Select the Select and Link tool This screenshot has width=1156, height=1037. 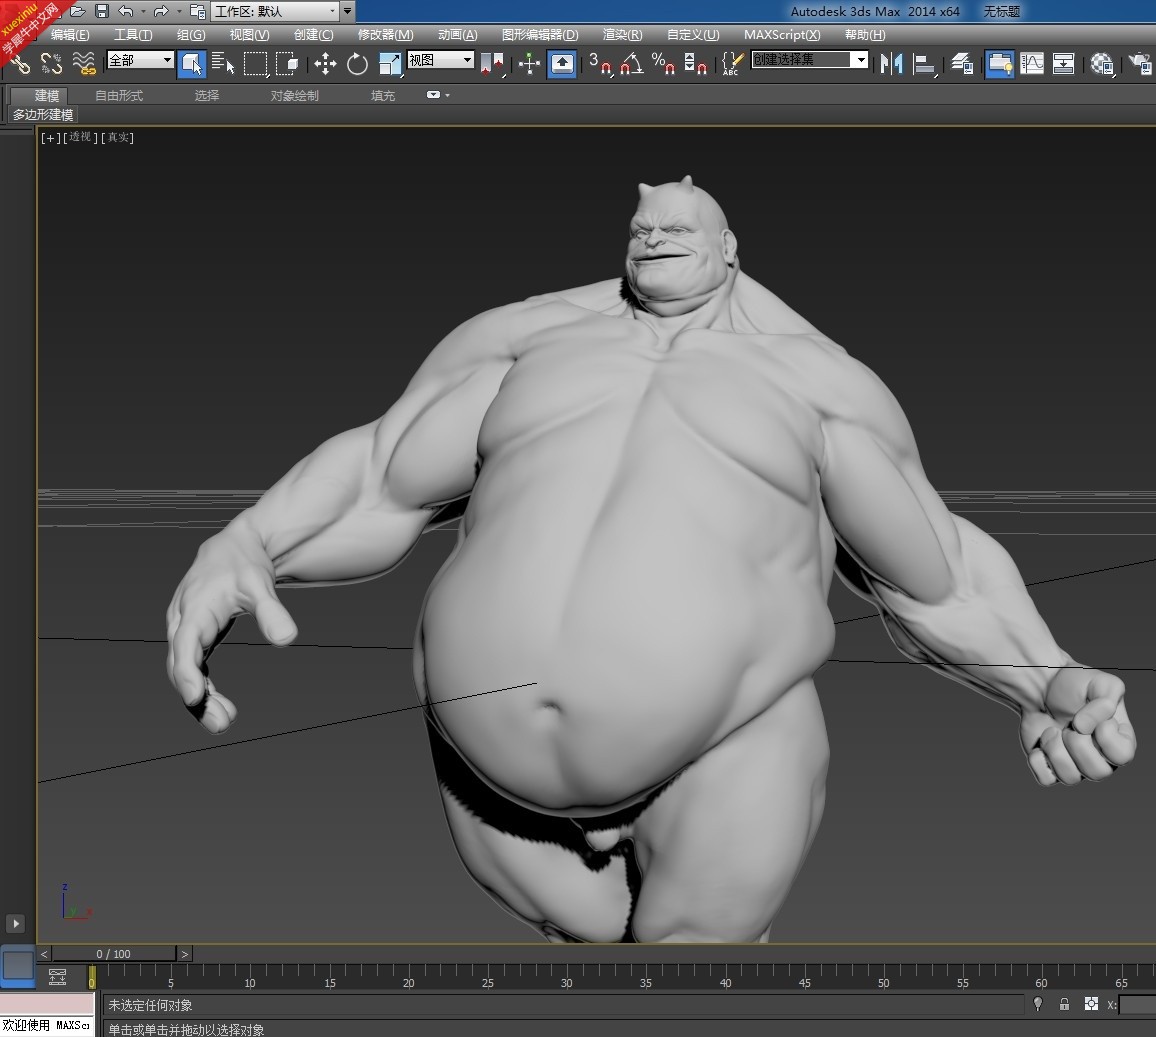pos(20,64)
